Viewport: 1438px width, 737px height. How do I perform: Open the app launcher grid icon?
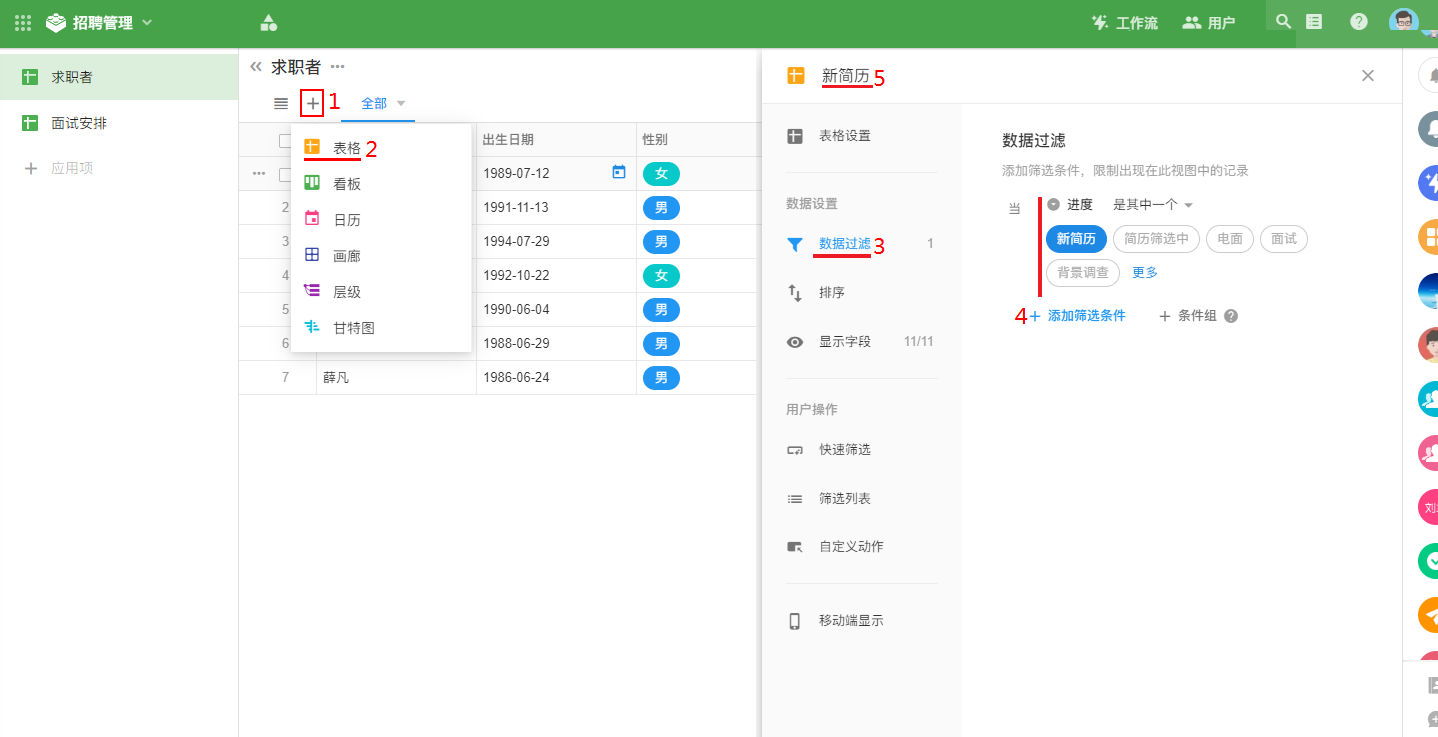tap(23, 22)
